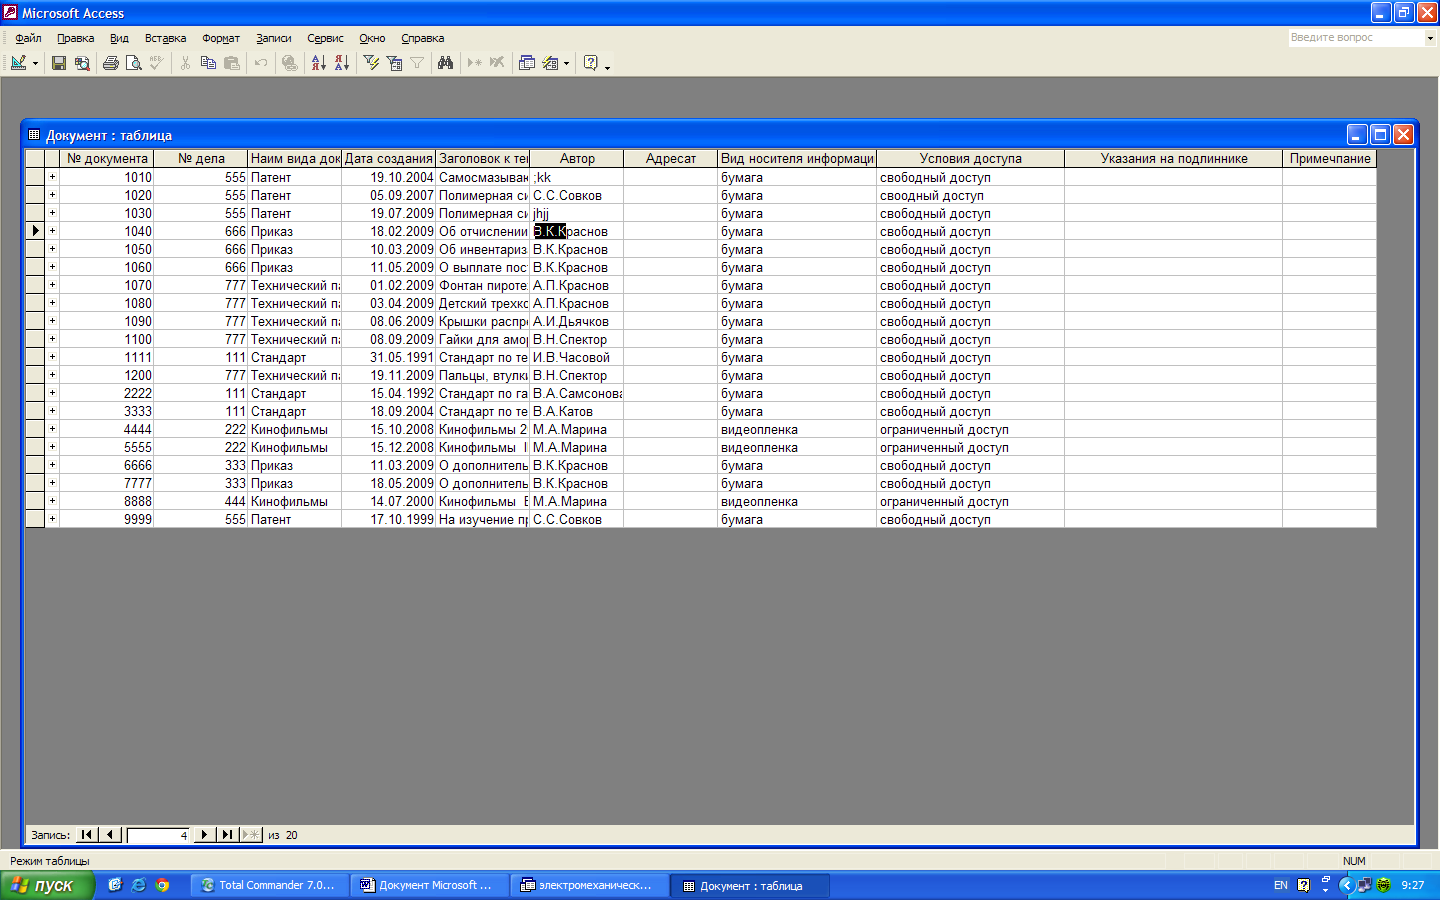The width and height of the screenshot is (1440, 900).
Task: Select the 'Условия доступа' column header
Action: click(x=970, y=158)
